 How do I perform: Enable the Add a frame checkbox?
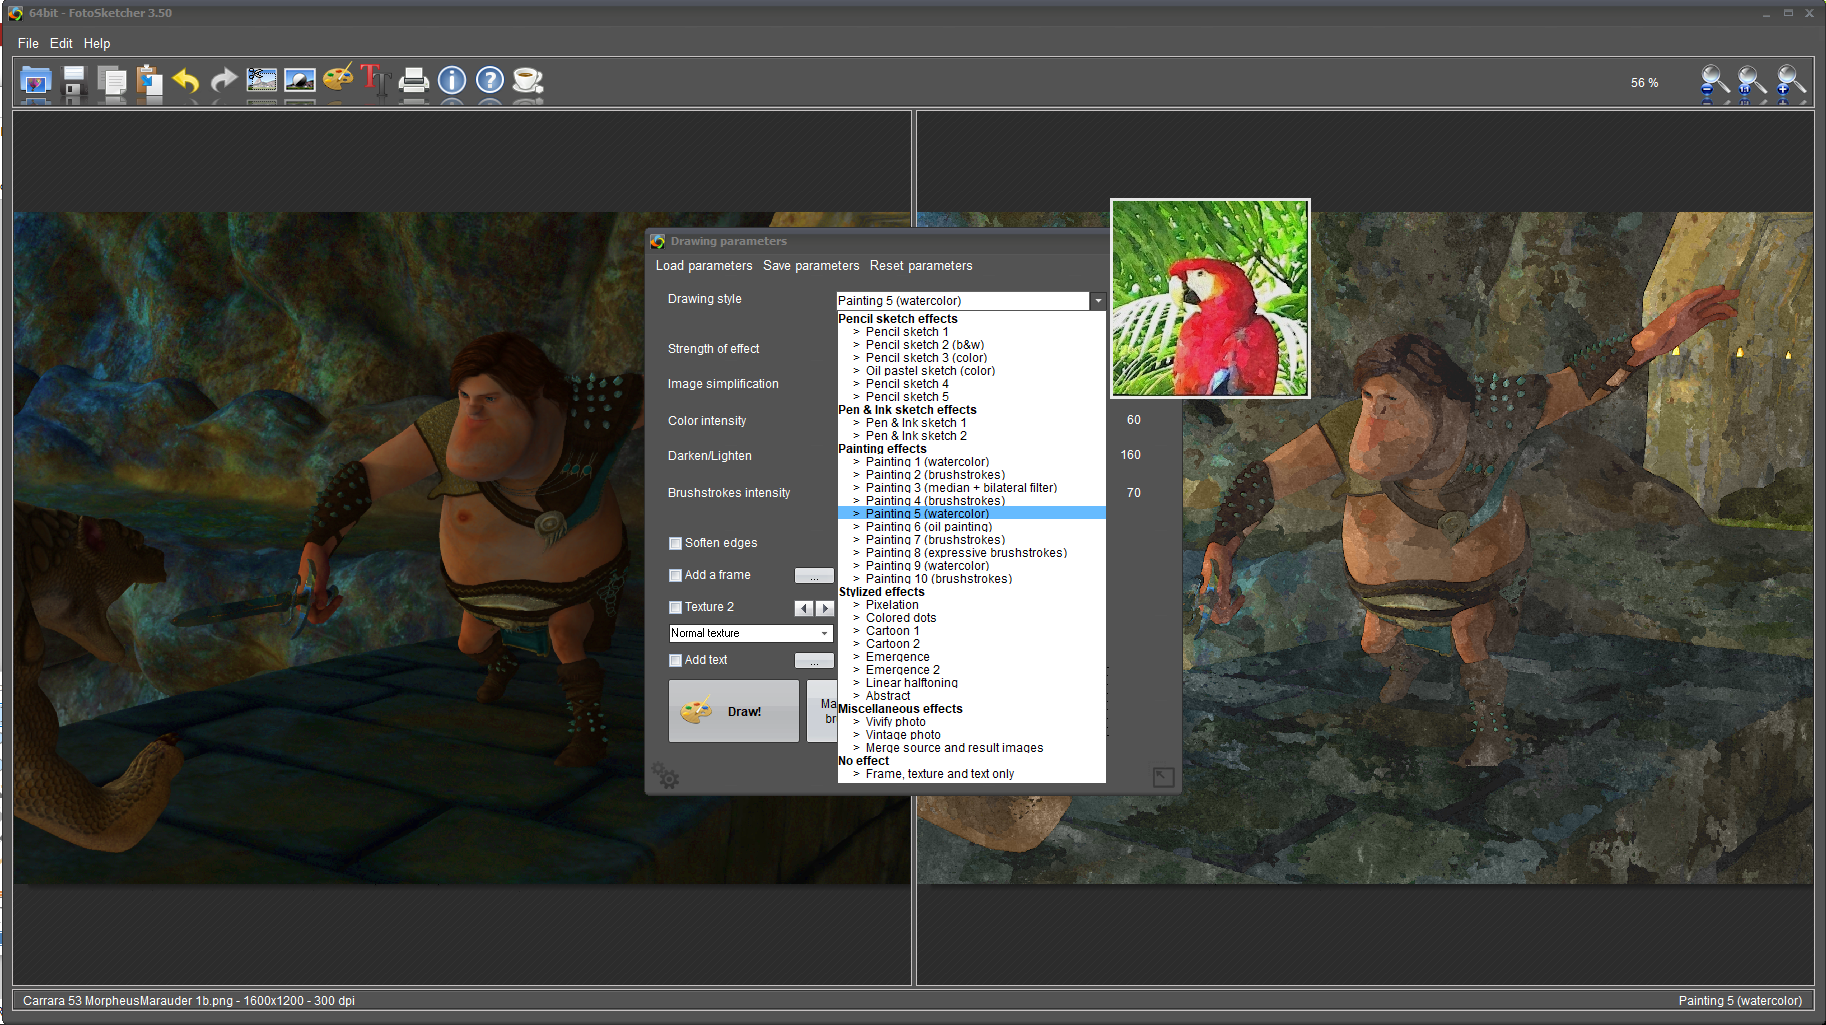[x=675, y=575]
